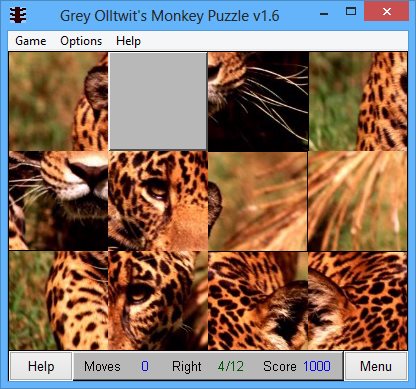Select the bottom-left tile with spotted body and grass
The height and width of the screenshot is (389, 416).
tap(58, 300)
